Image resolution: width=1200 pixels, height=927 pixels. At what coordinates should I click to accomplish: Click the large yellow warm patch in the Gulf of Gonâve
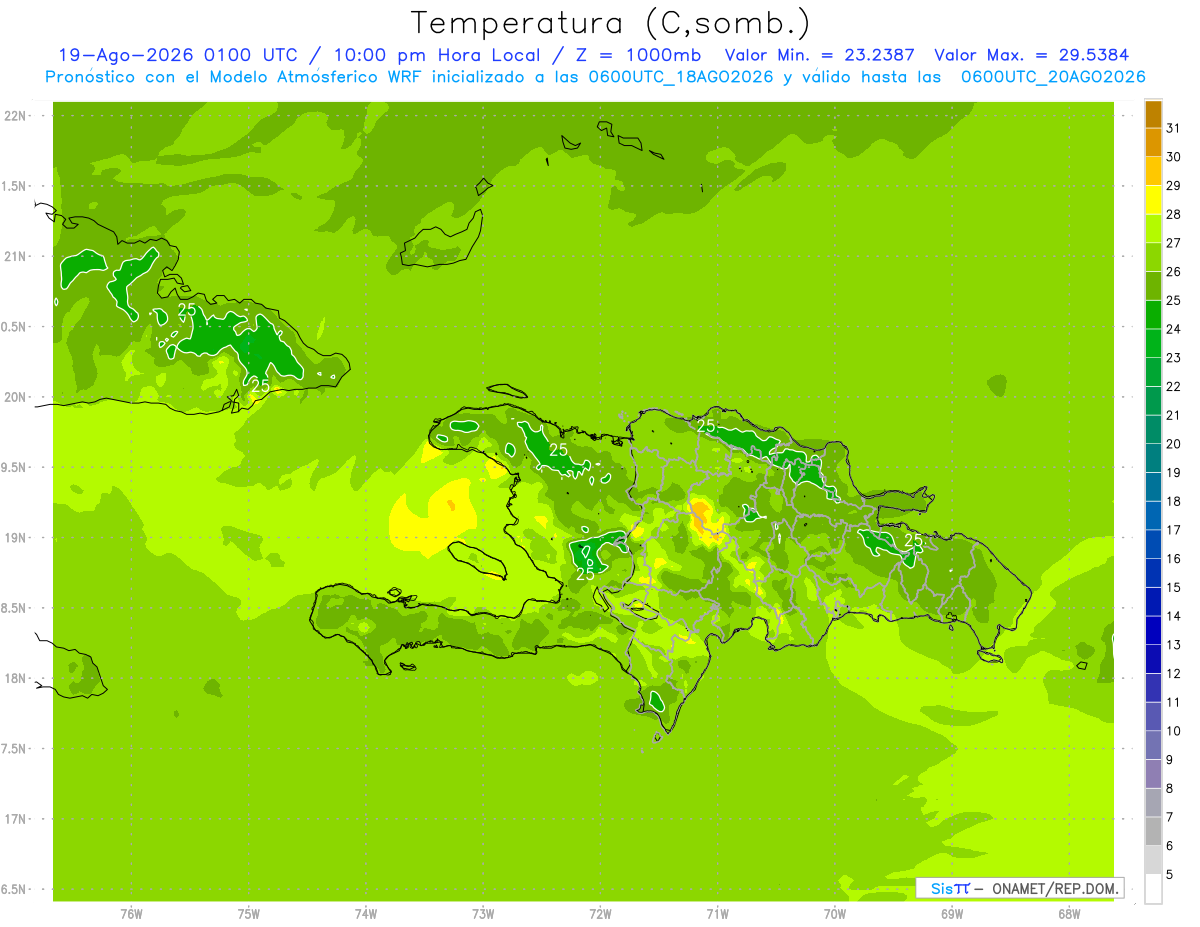pos(432,516)
